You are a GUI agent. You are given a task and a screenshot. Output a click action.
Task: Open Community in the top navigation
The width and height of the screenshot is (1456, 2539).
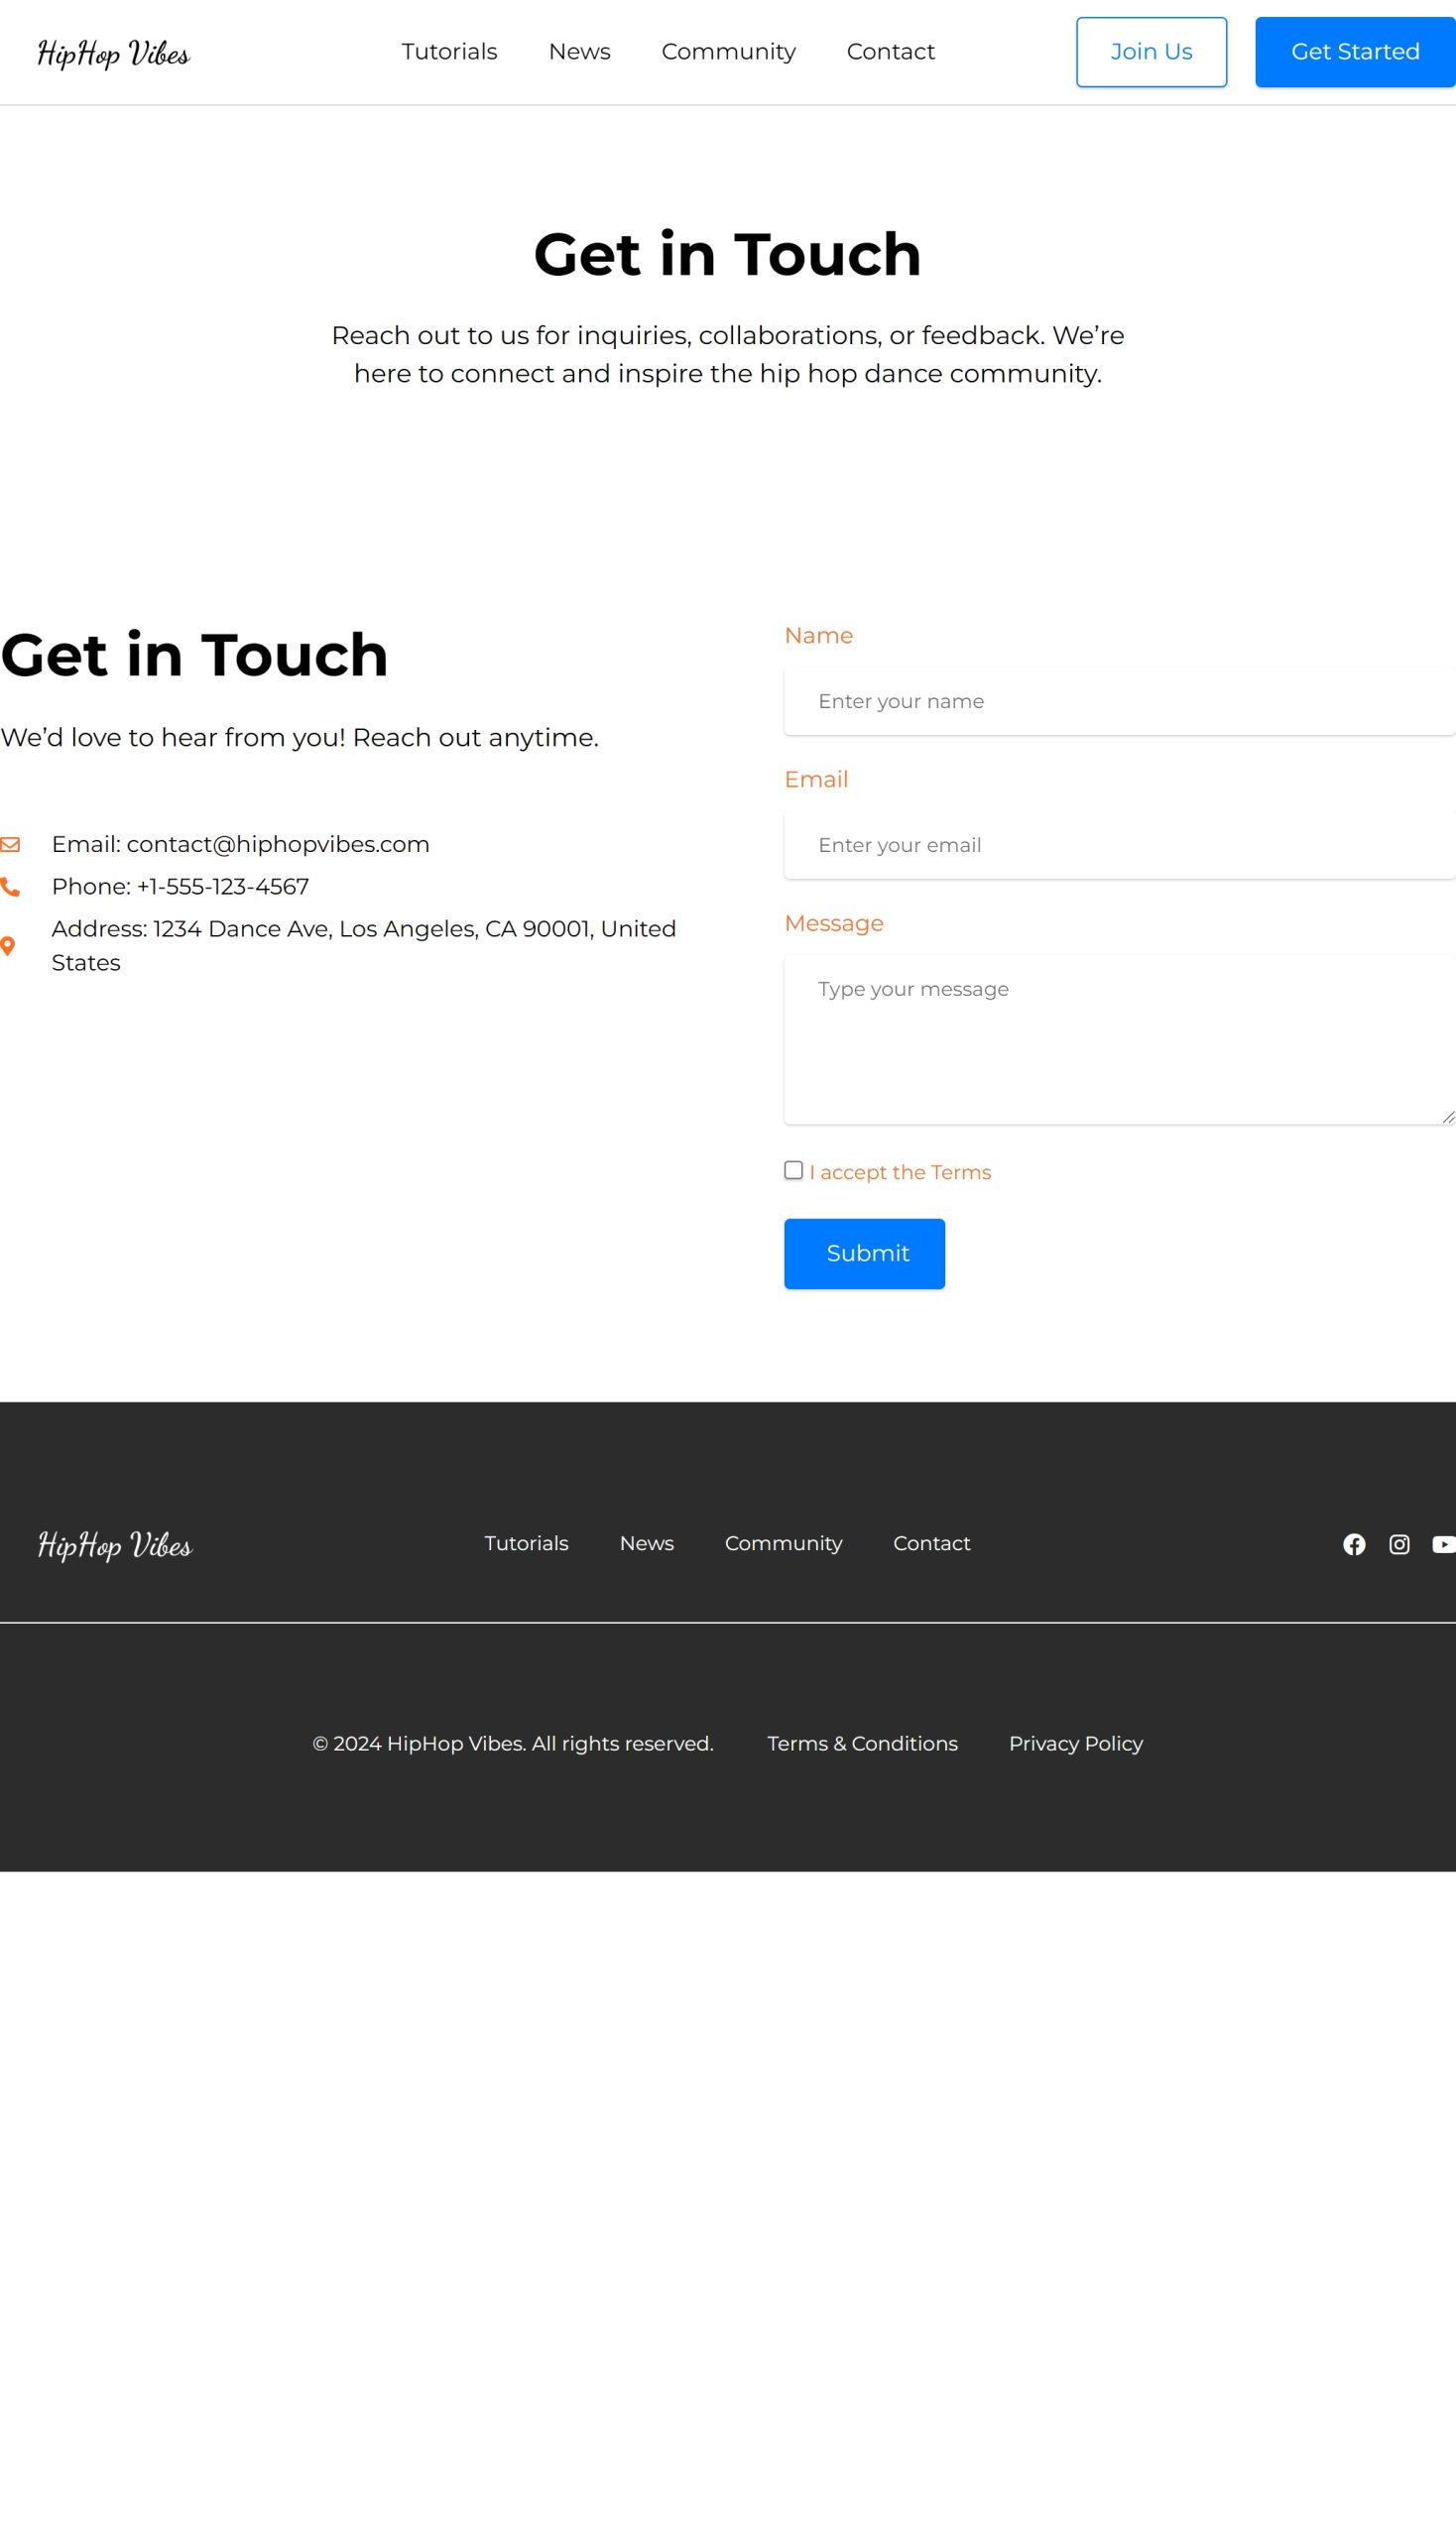click(728, 52)
